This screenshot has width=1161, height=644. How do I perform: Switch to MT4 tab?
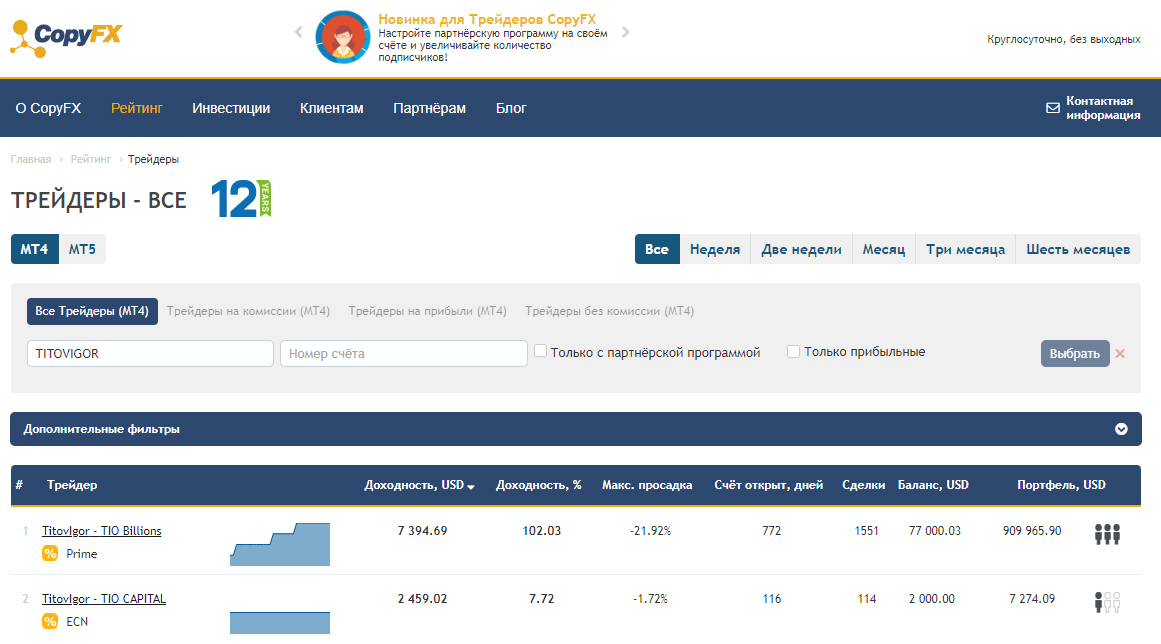tap(35, 249)
